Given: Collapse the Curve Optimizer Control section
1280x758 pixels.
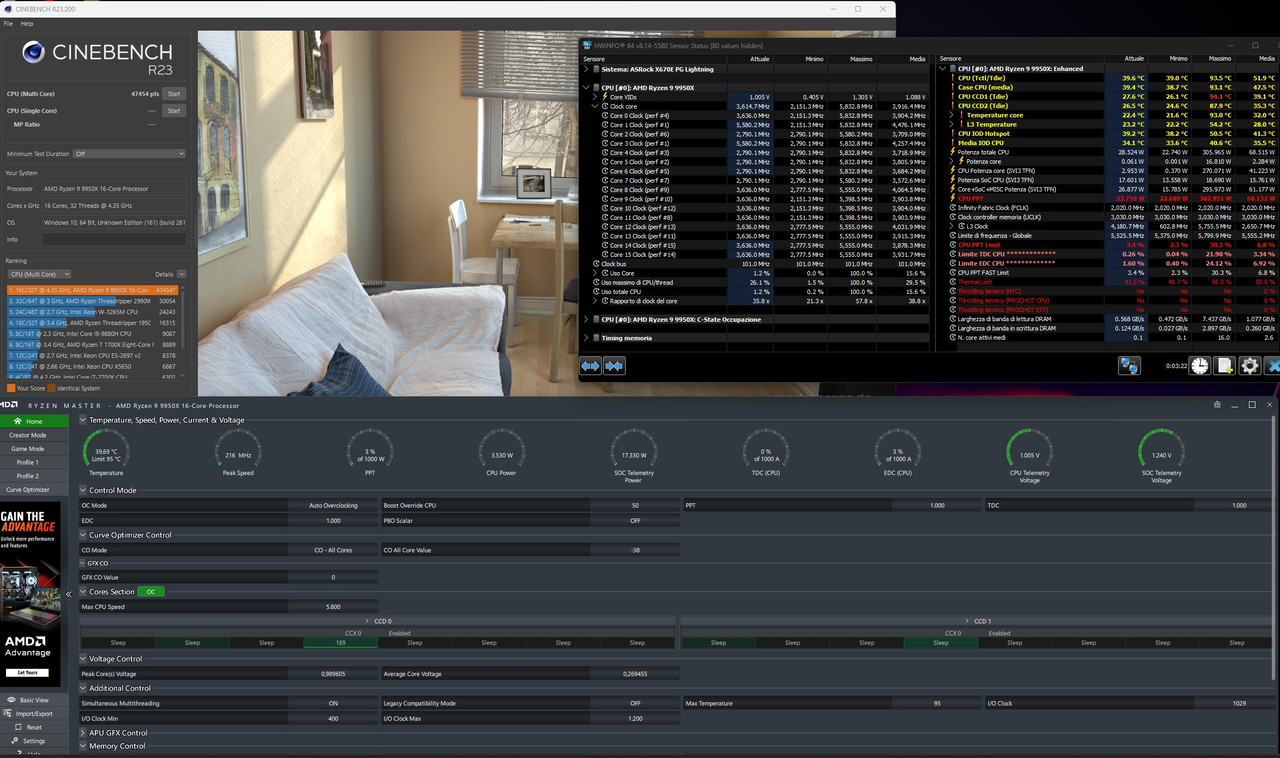Looking at the screenshot, I should pos(84,535).
